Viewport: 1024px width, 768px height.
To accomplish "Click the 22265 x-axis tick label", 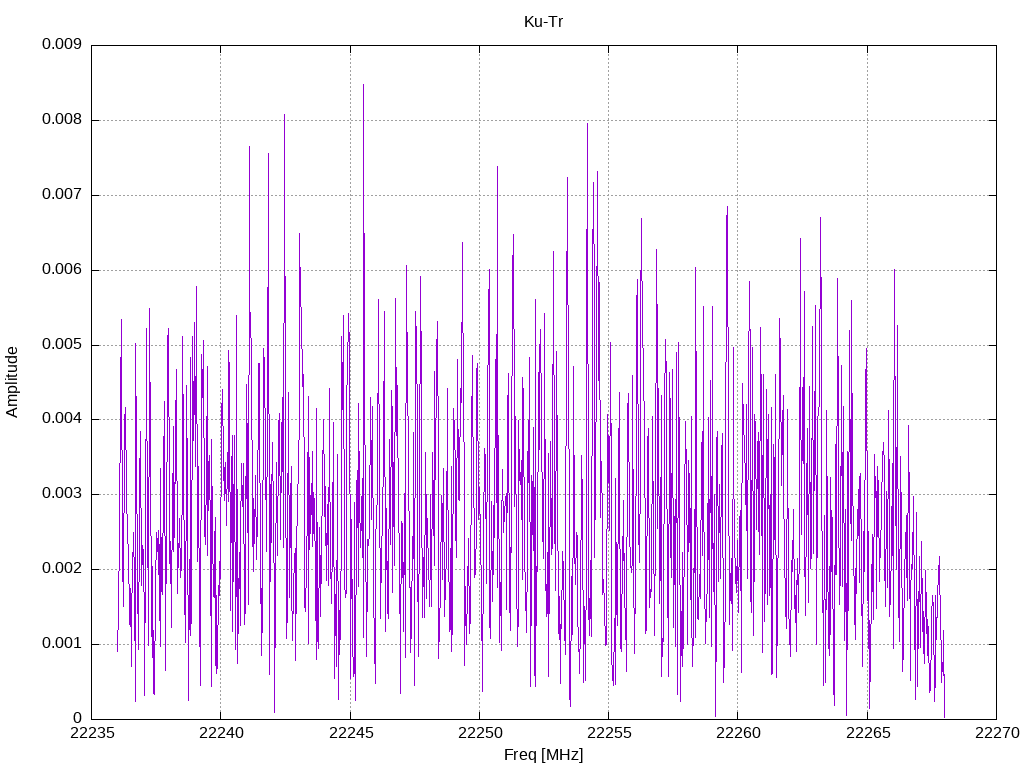I will coord(868,733).
